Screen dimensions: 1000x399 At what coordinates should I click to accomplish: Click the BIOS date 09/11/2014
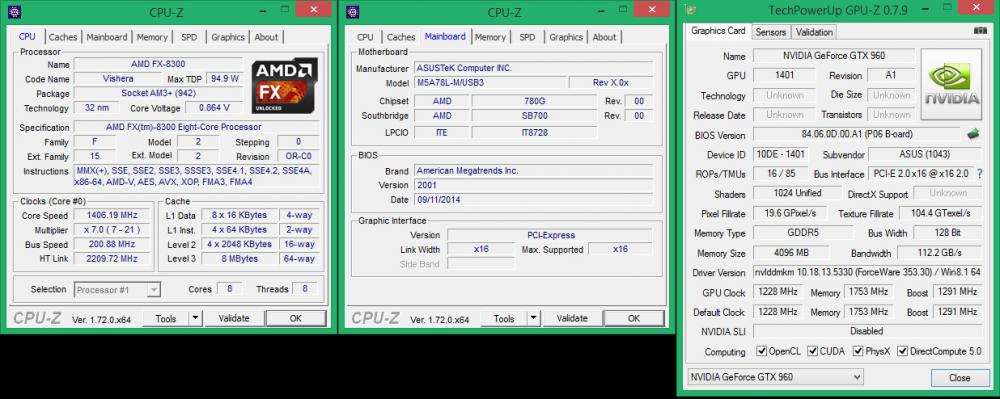(x=534, y=200)
